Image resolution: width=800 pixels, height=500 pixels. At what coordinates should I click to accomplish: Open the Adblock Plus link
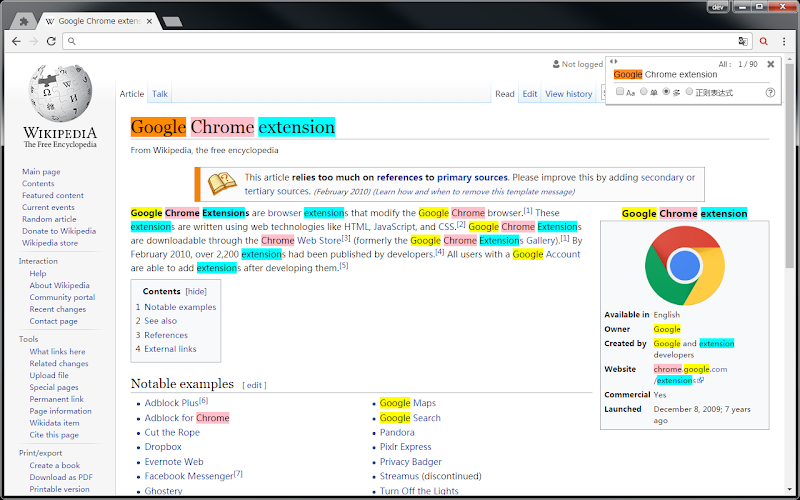tap(171, 403)
